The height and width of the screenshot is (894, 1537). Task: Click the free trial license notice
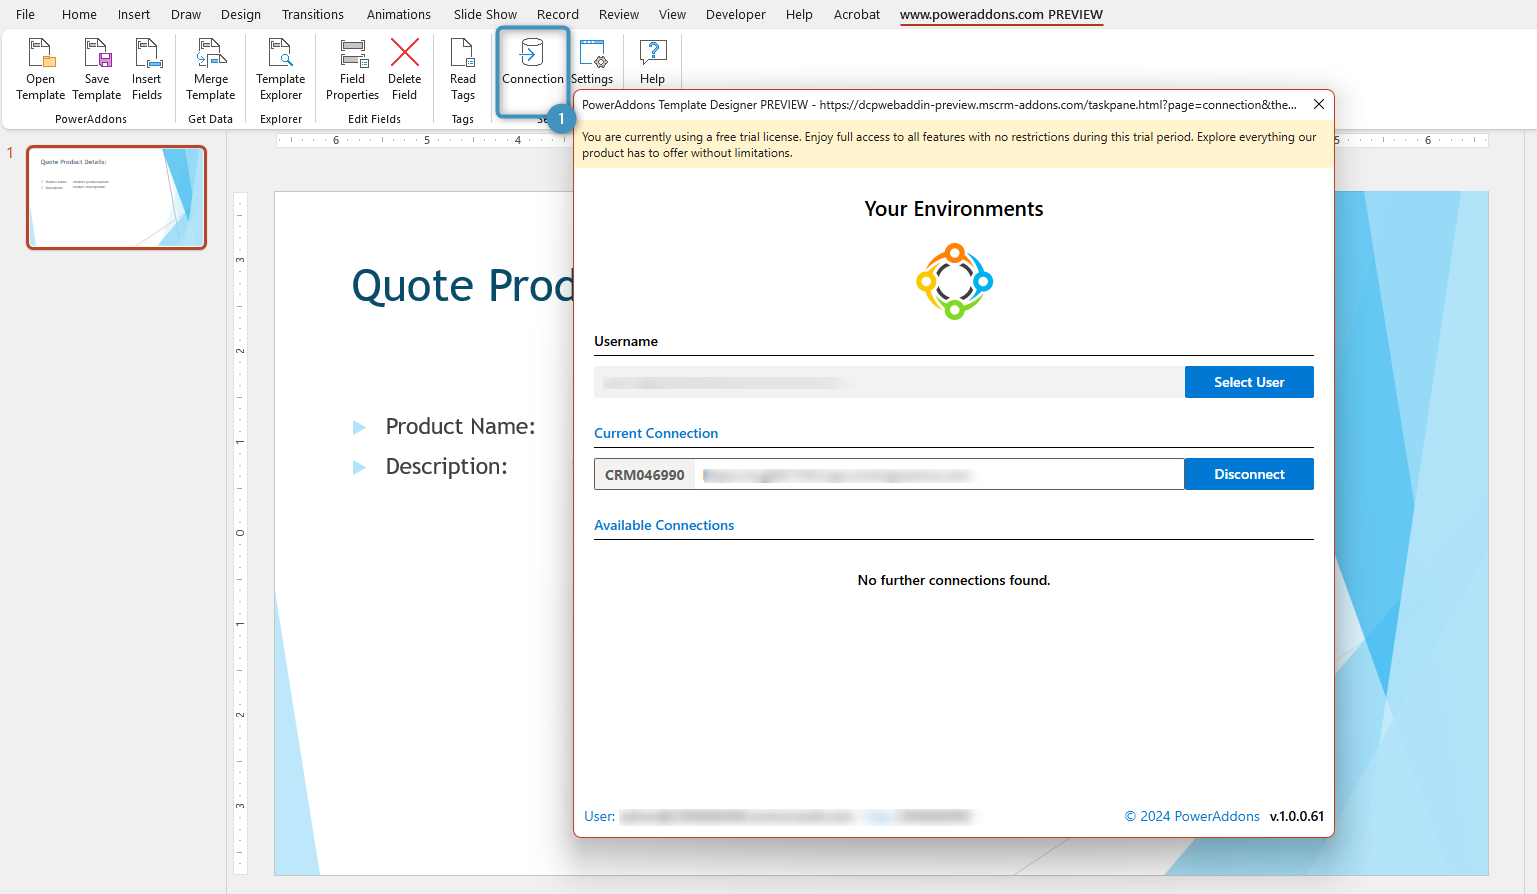coord(954,145)
